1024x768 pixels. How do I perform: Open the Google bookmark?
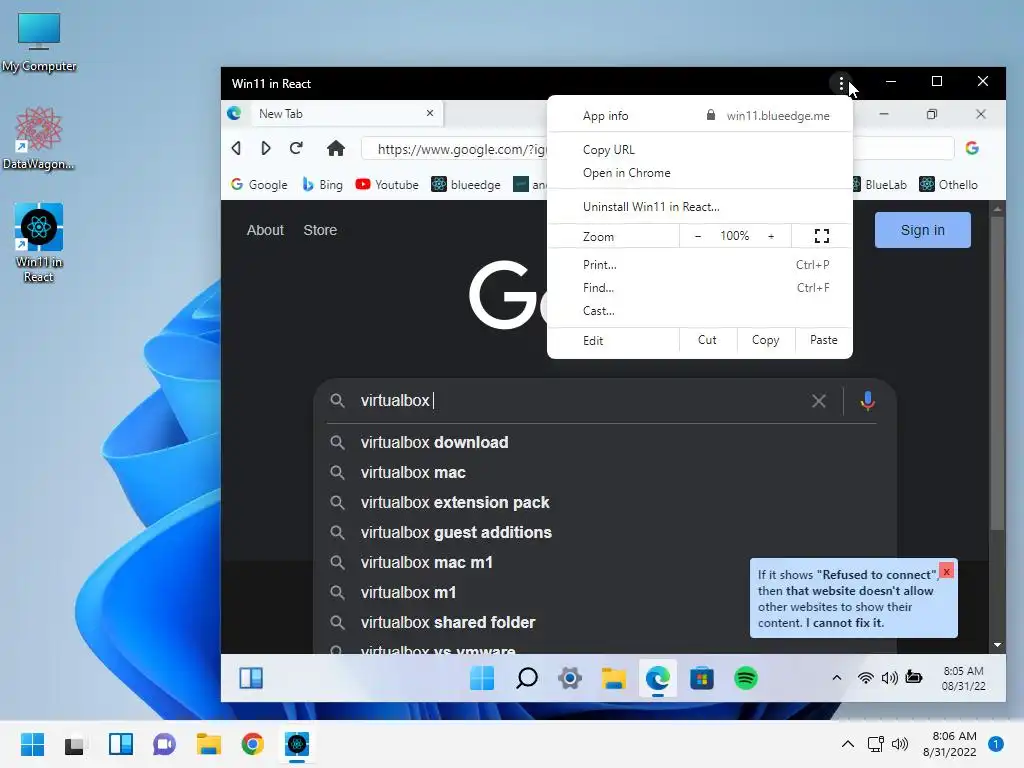pyautogui.click(x=259, y=185)
